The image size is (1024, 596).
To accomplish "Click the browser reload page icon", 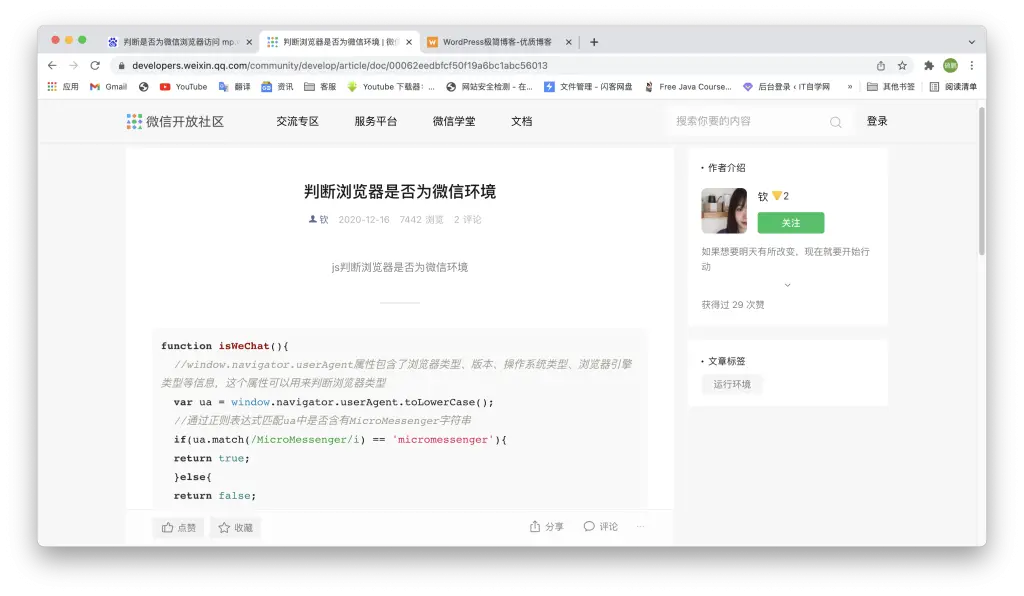I will [95, 65].
